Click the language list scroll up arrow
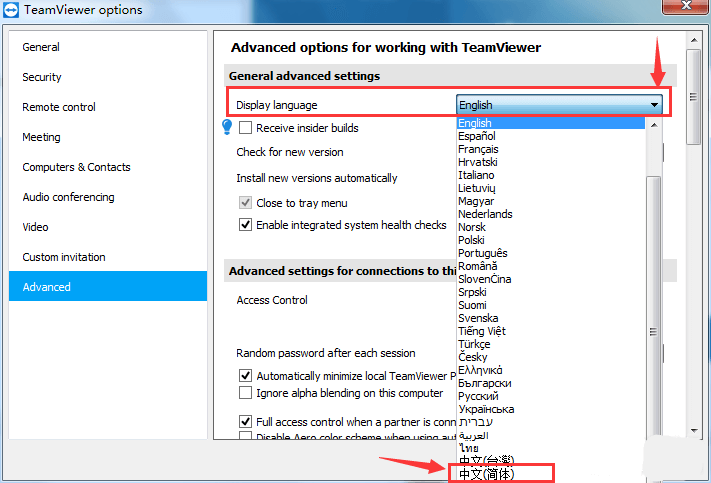This screenshot has width=711, height=483. pos(653,125)
